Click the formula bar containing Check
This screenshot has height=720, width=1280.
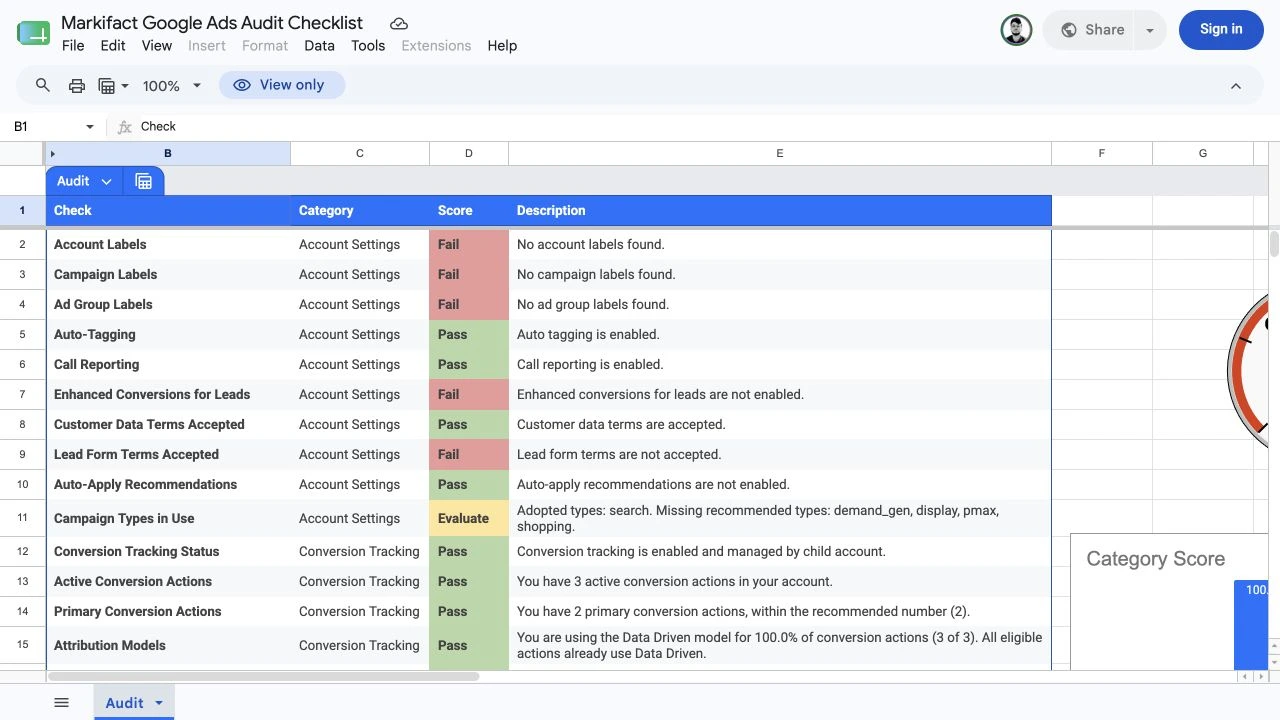coord(700,127)
